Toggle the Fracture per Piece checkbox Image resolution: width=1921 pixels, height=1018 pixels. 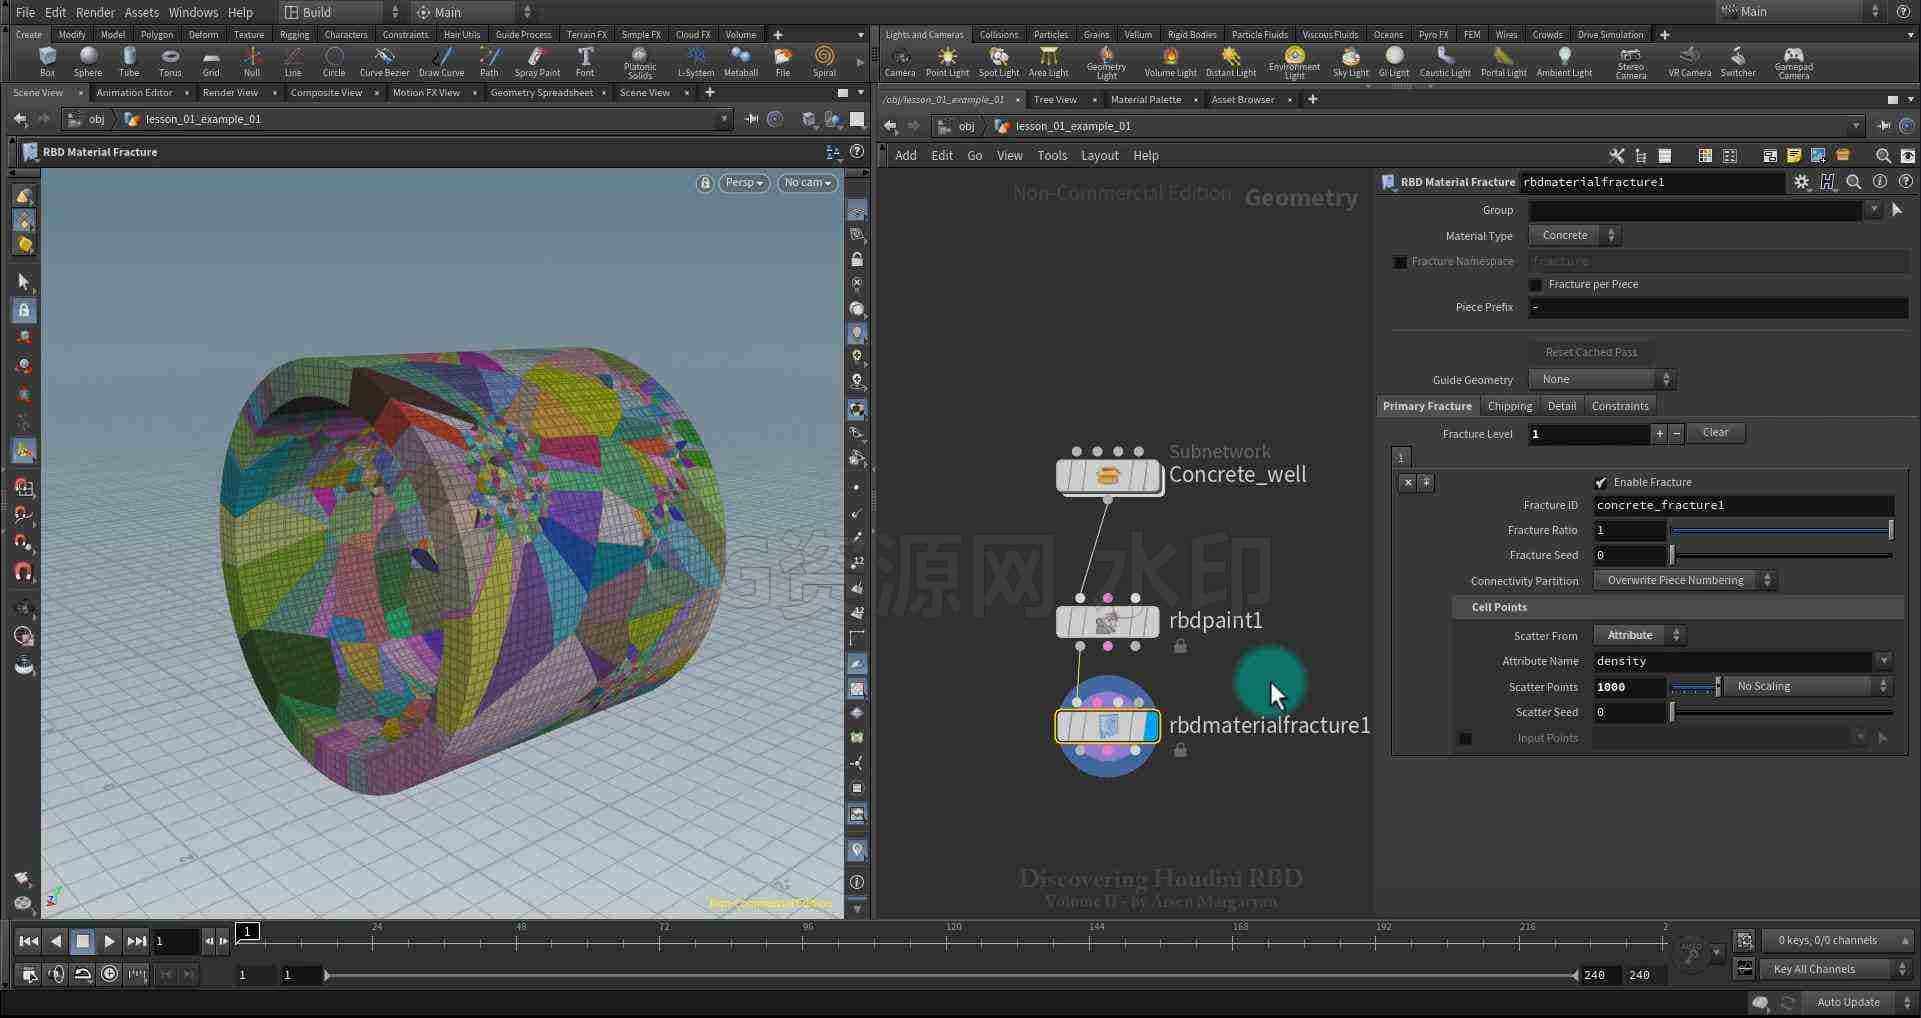[1536, 285]
